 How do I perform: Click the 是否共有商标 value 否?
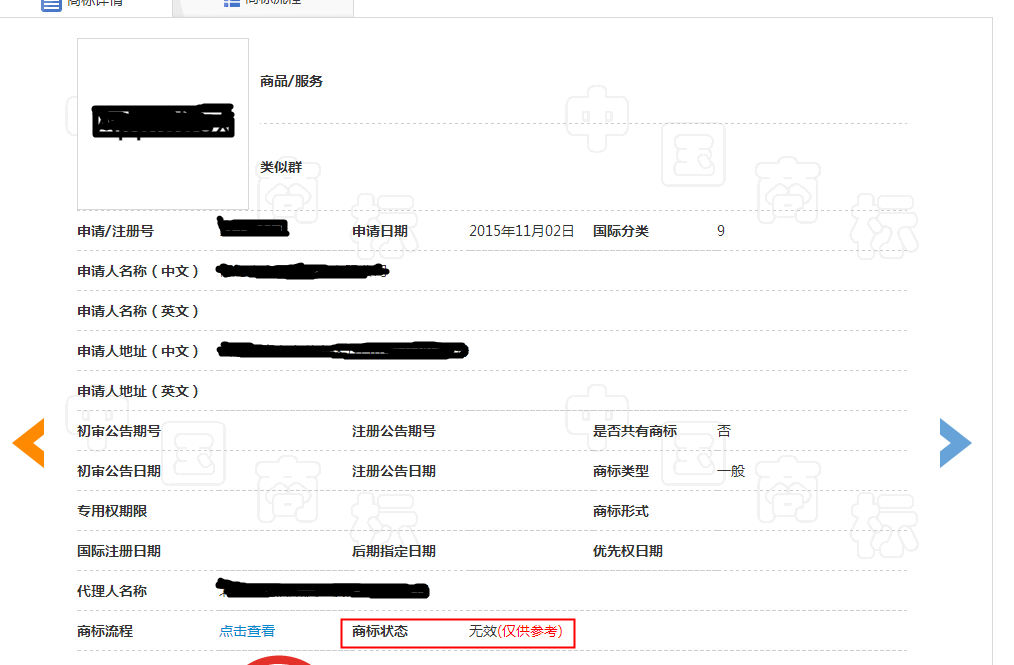point(722,430)
